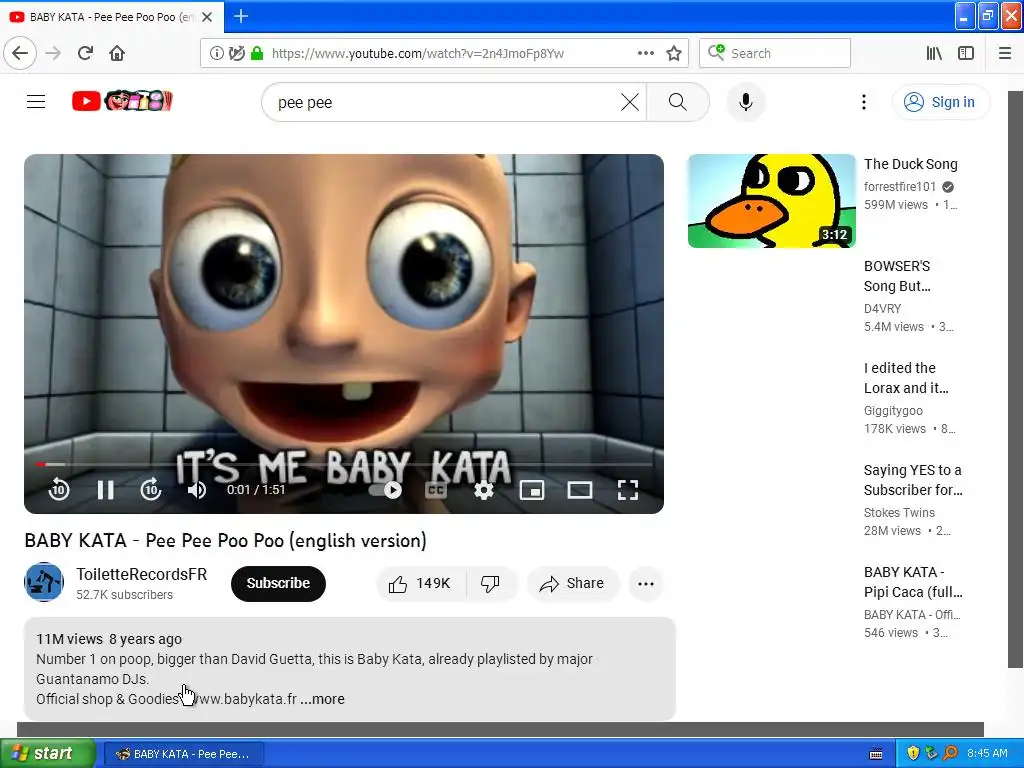The height and width of the screenshot is (768, 1024).
Task: Pause the video
Action: click(x=106, y=490)
